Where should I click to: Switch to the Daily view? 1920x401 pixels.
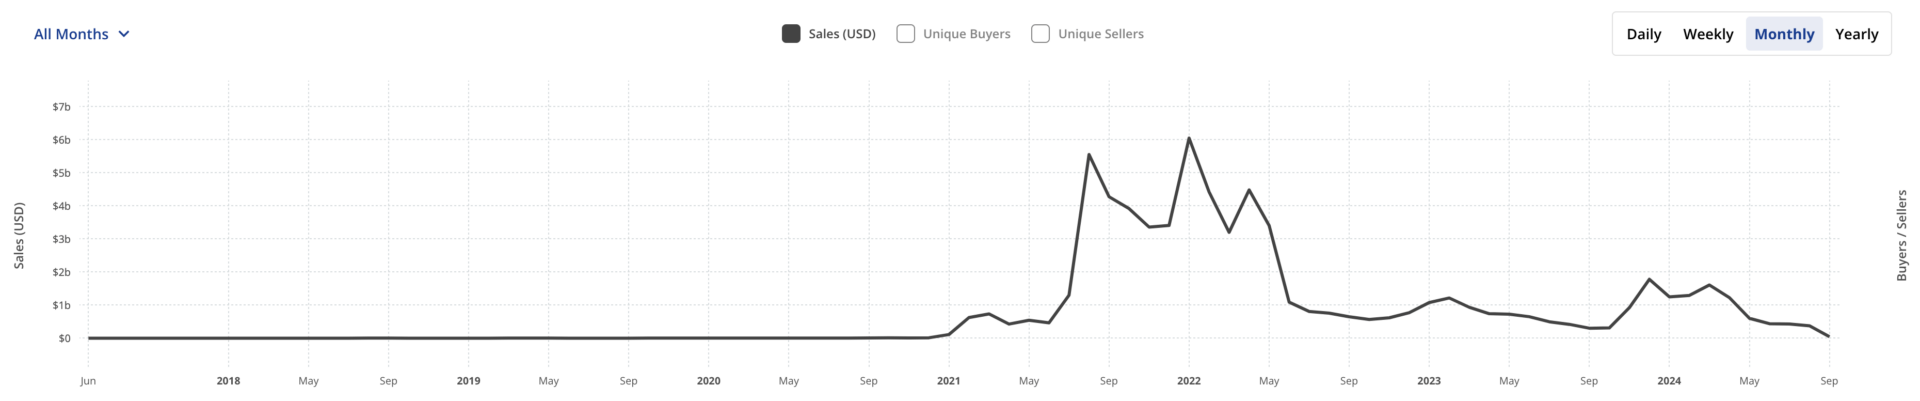pos(1643,34)
